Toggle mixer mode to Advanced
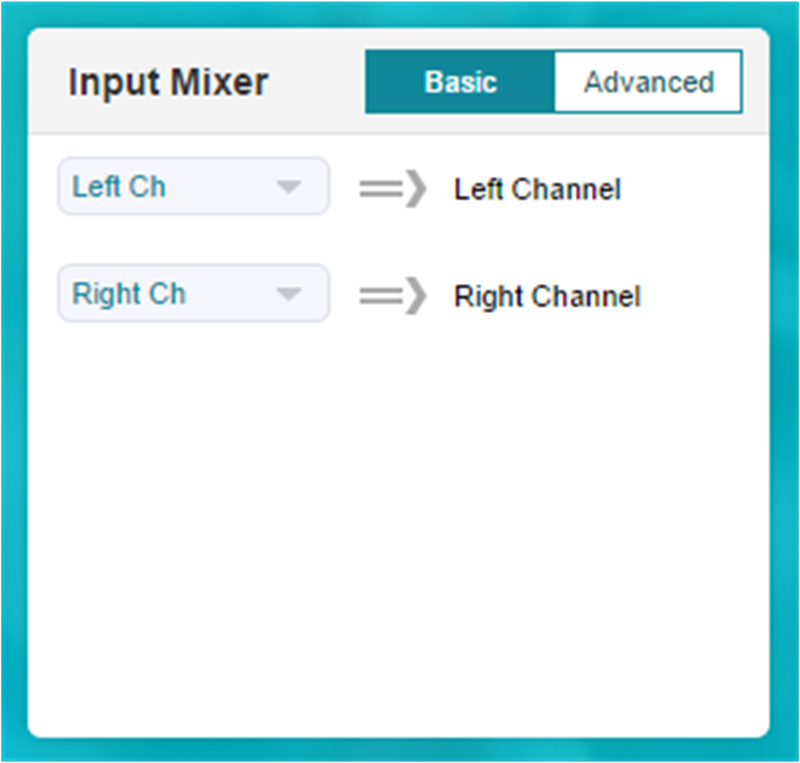The image size is (800, 763). point(648,82)
